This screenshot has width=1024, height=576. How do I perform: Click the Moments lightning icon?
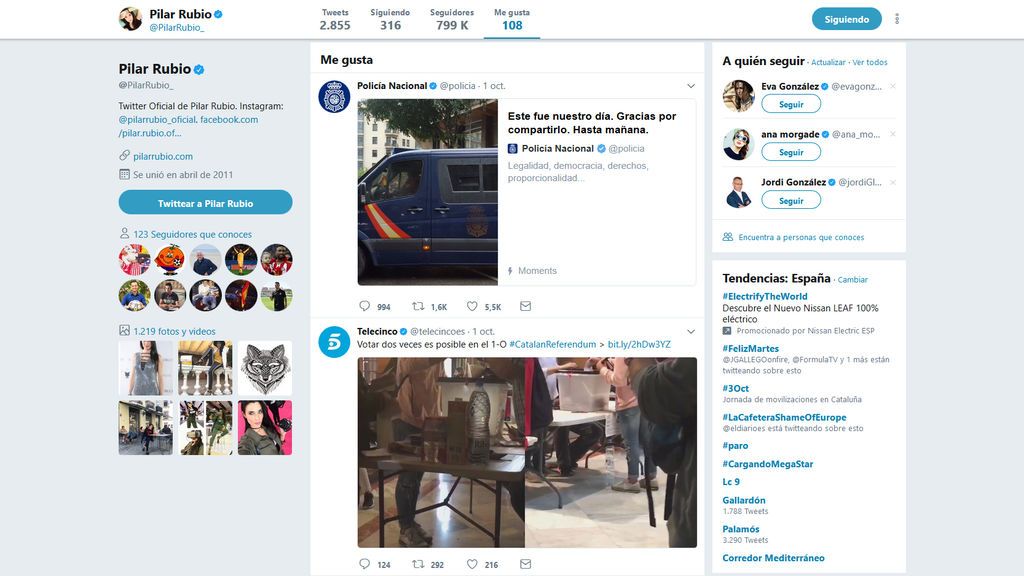click(510, 270)
